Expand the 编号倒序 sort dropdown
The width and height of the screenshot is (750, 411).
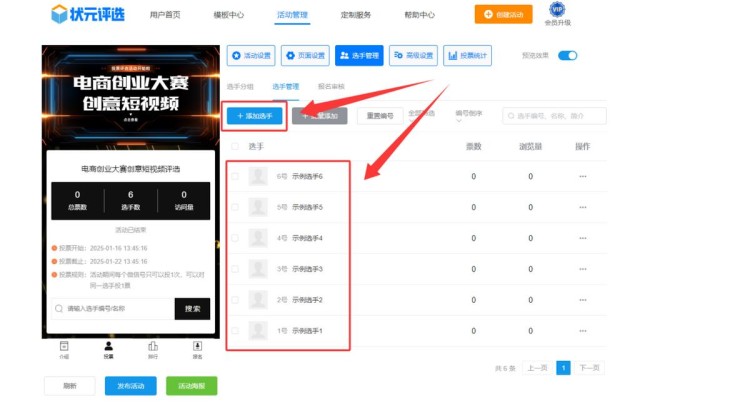pyautogui.click(x=471, y=114)
